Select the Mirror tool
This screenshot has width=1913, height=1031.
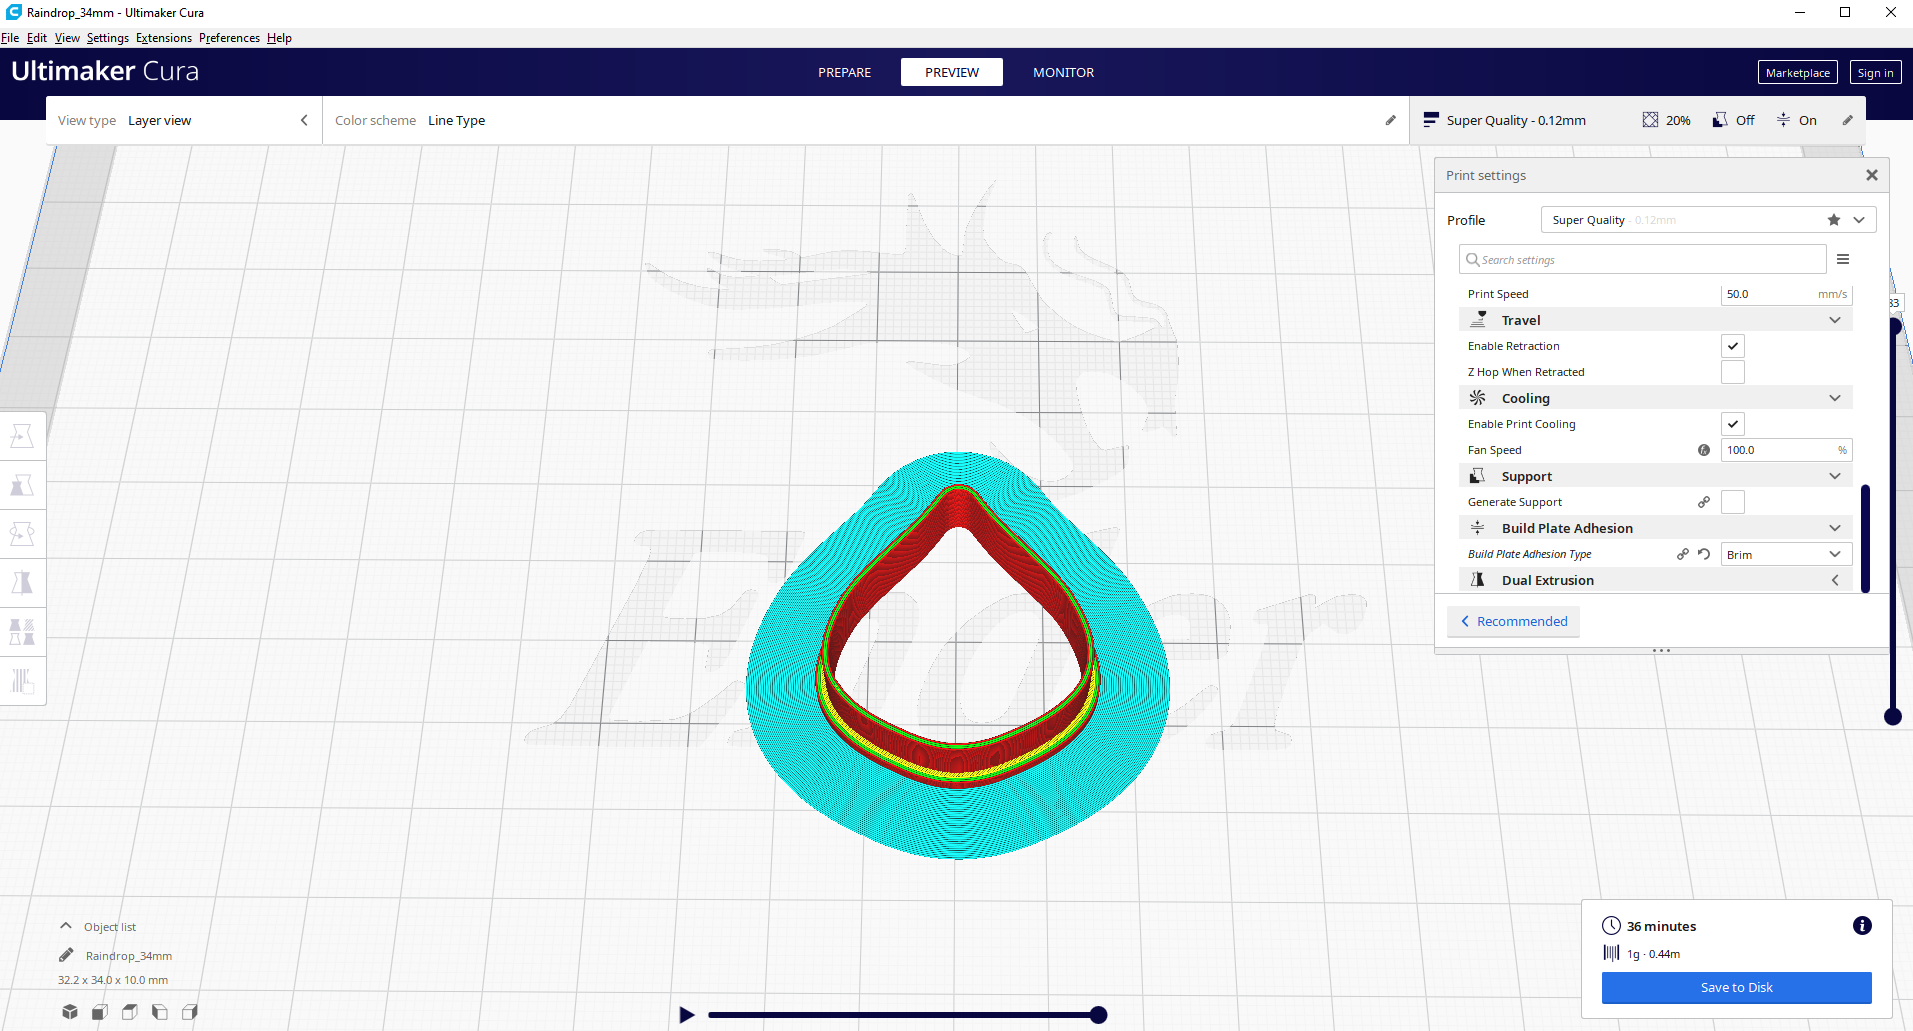(x=24, y=581)
